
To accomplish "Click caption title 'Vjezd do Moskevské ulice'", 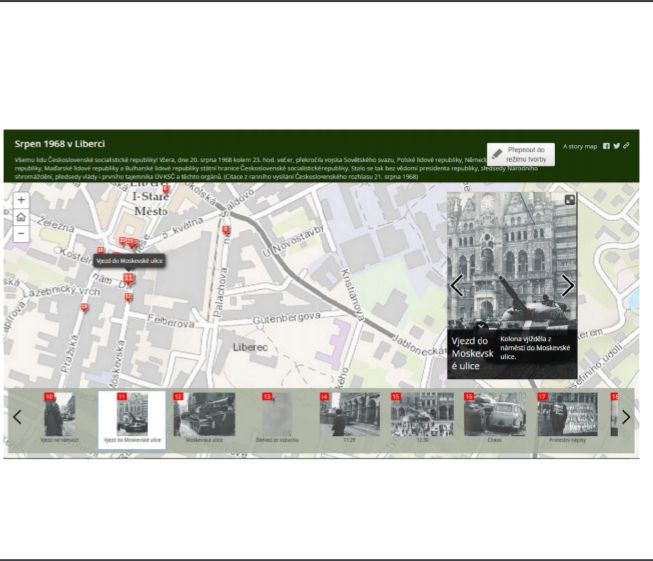I will point(473,353).
